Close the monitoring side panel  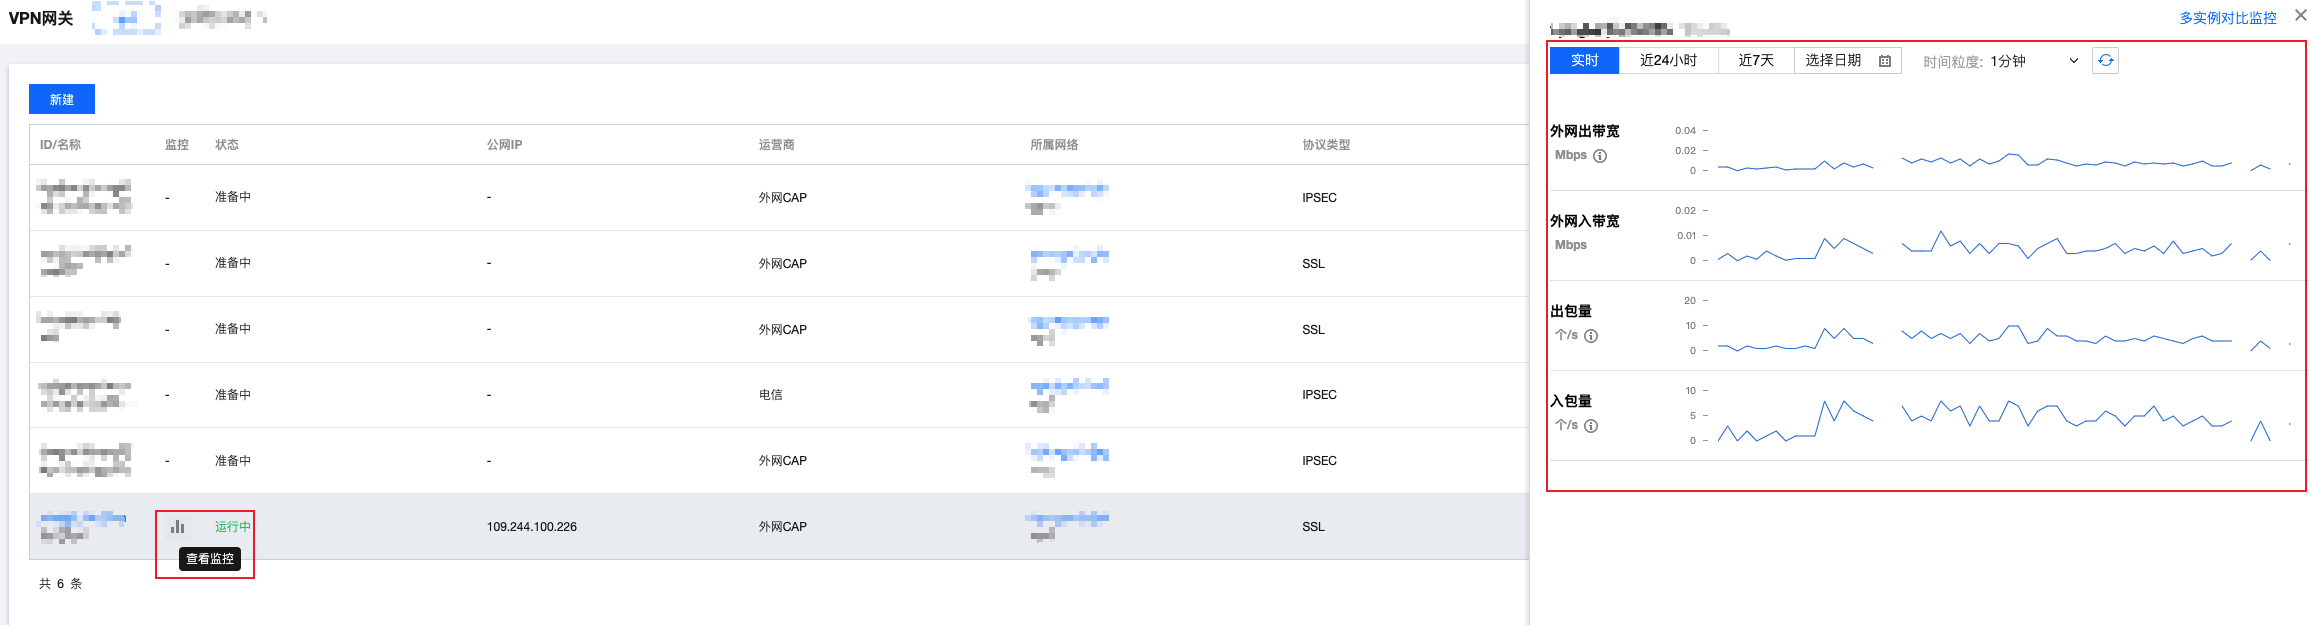coord(2300,16)
